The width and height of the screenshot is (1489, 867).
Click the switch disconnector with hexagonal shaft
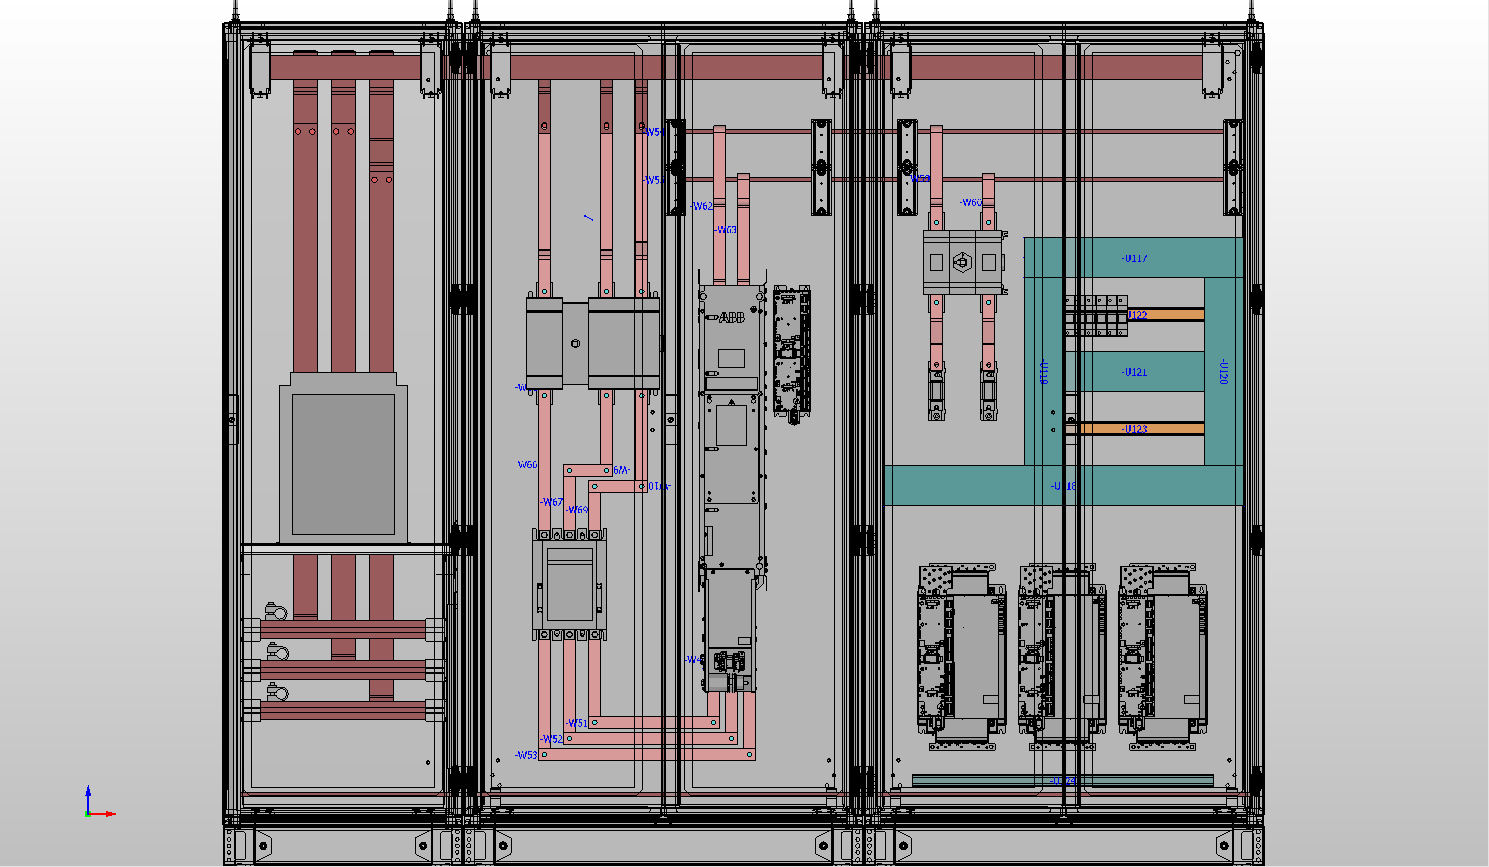tap(962, 263)
